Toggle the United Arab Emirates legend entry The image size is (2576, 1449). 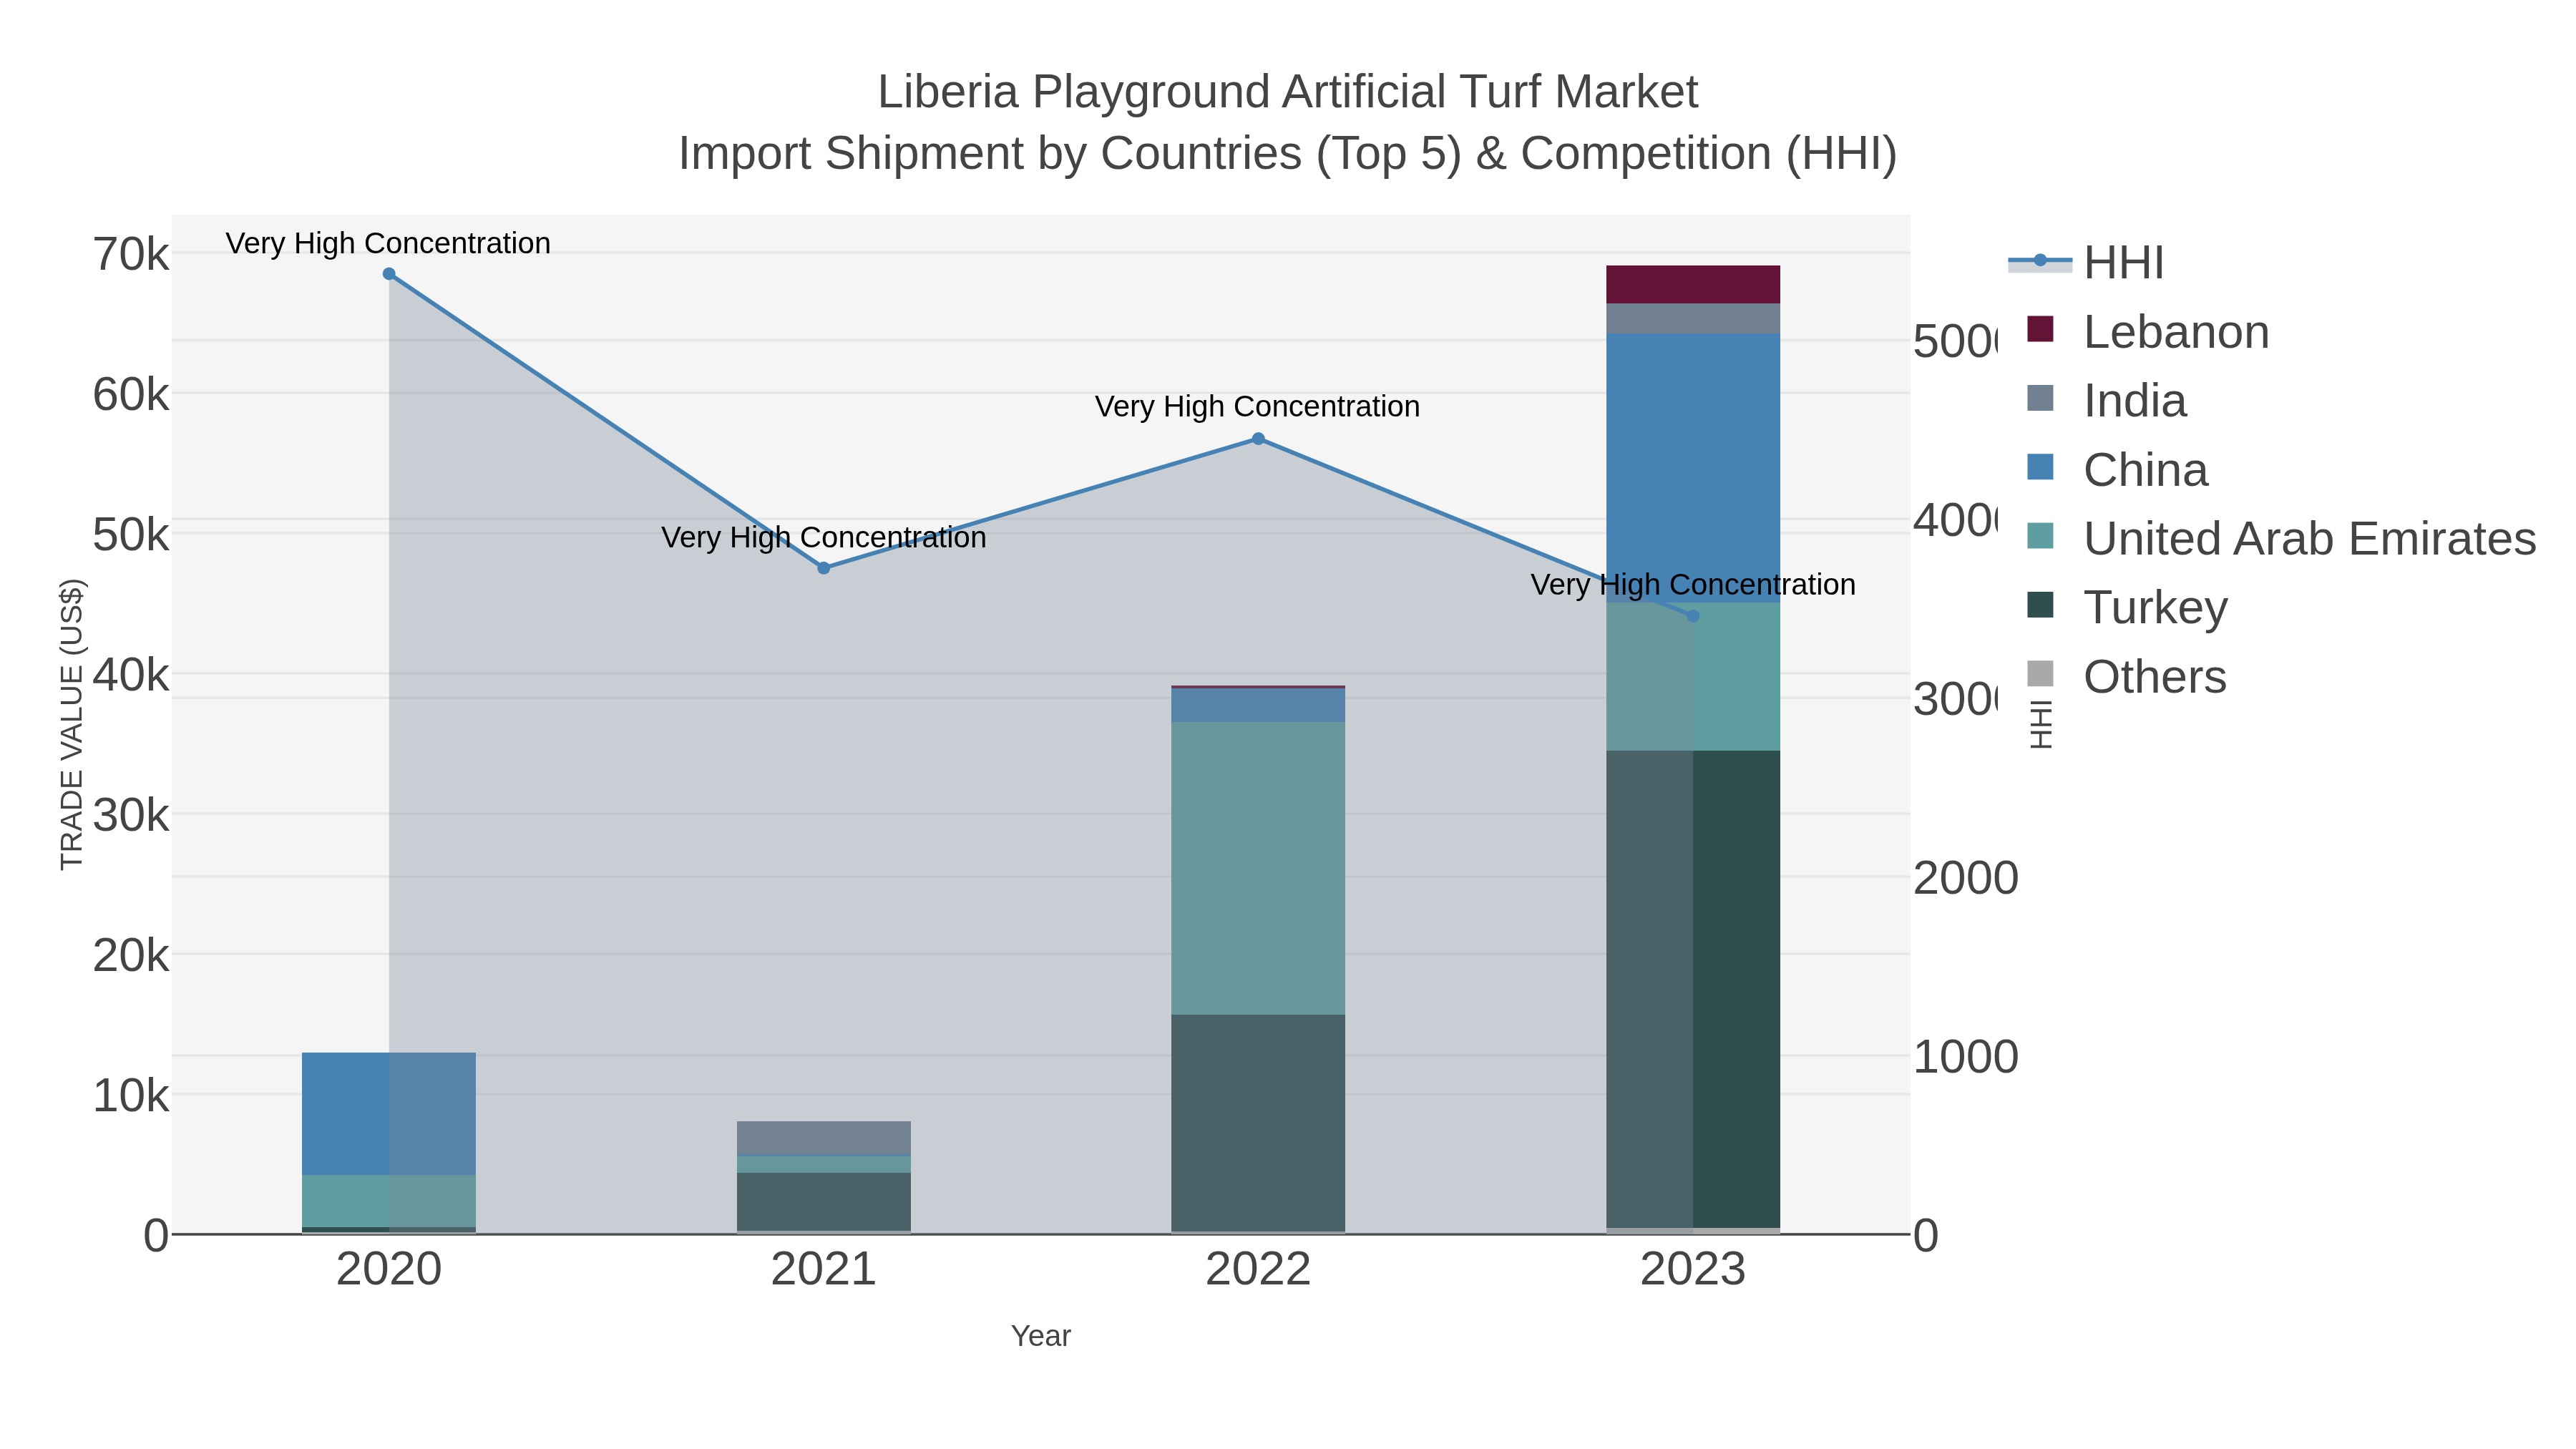point(2281,539)
